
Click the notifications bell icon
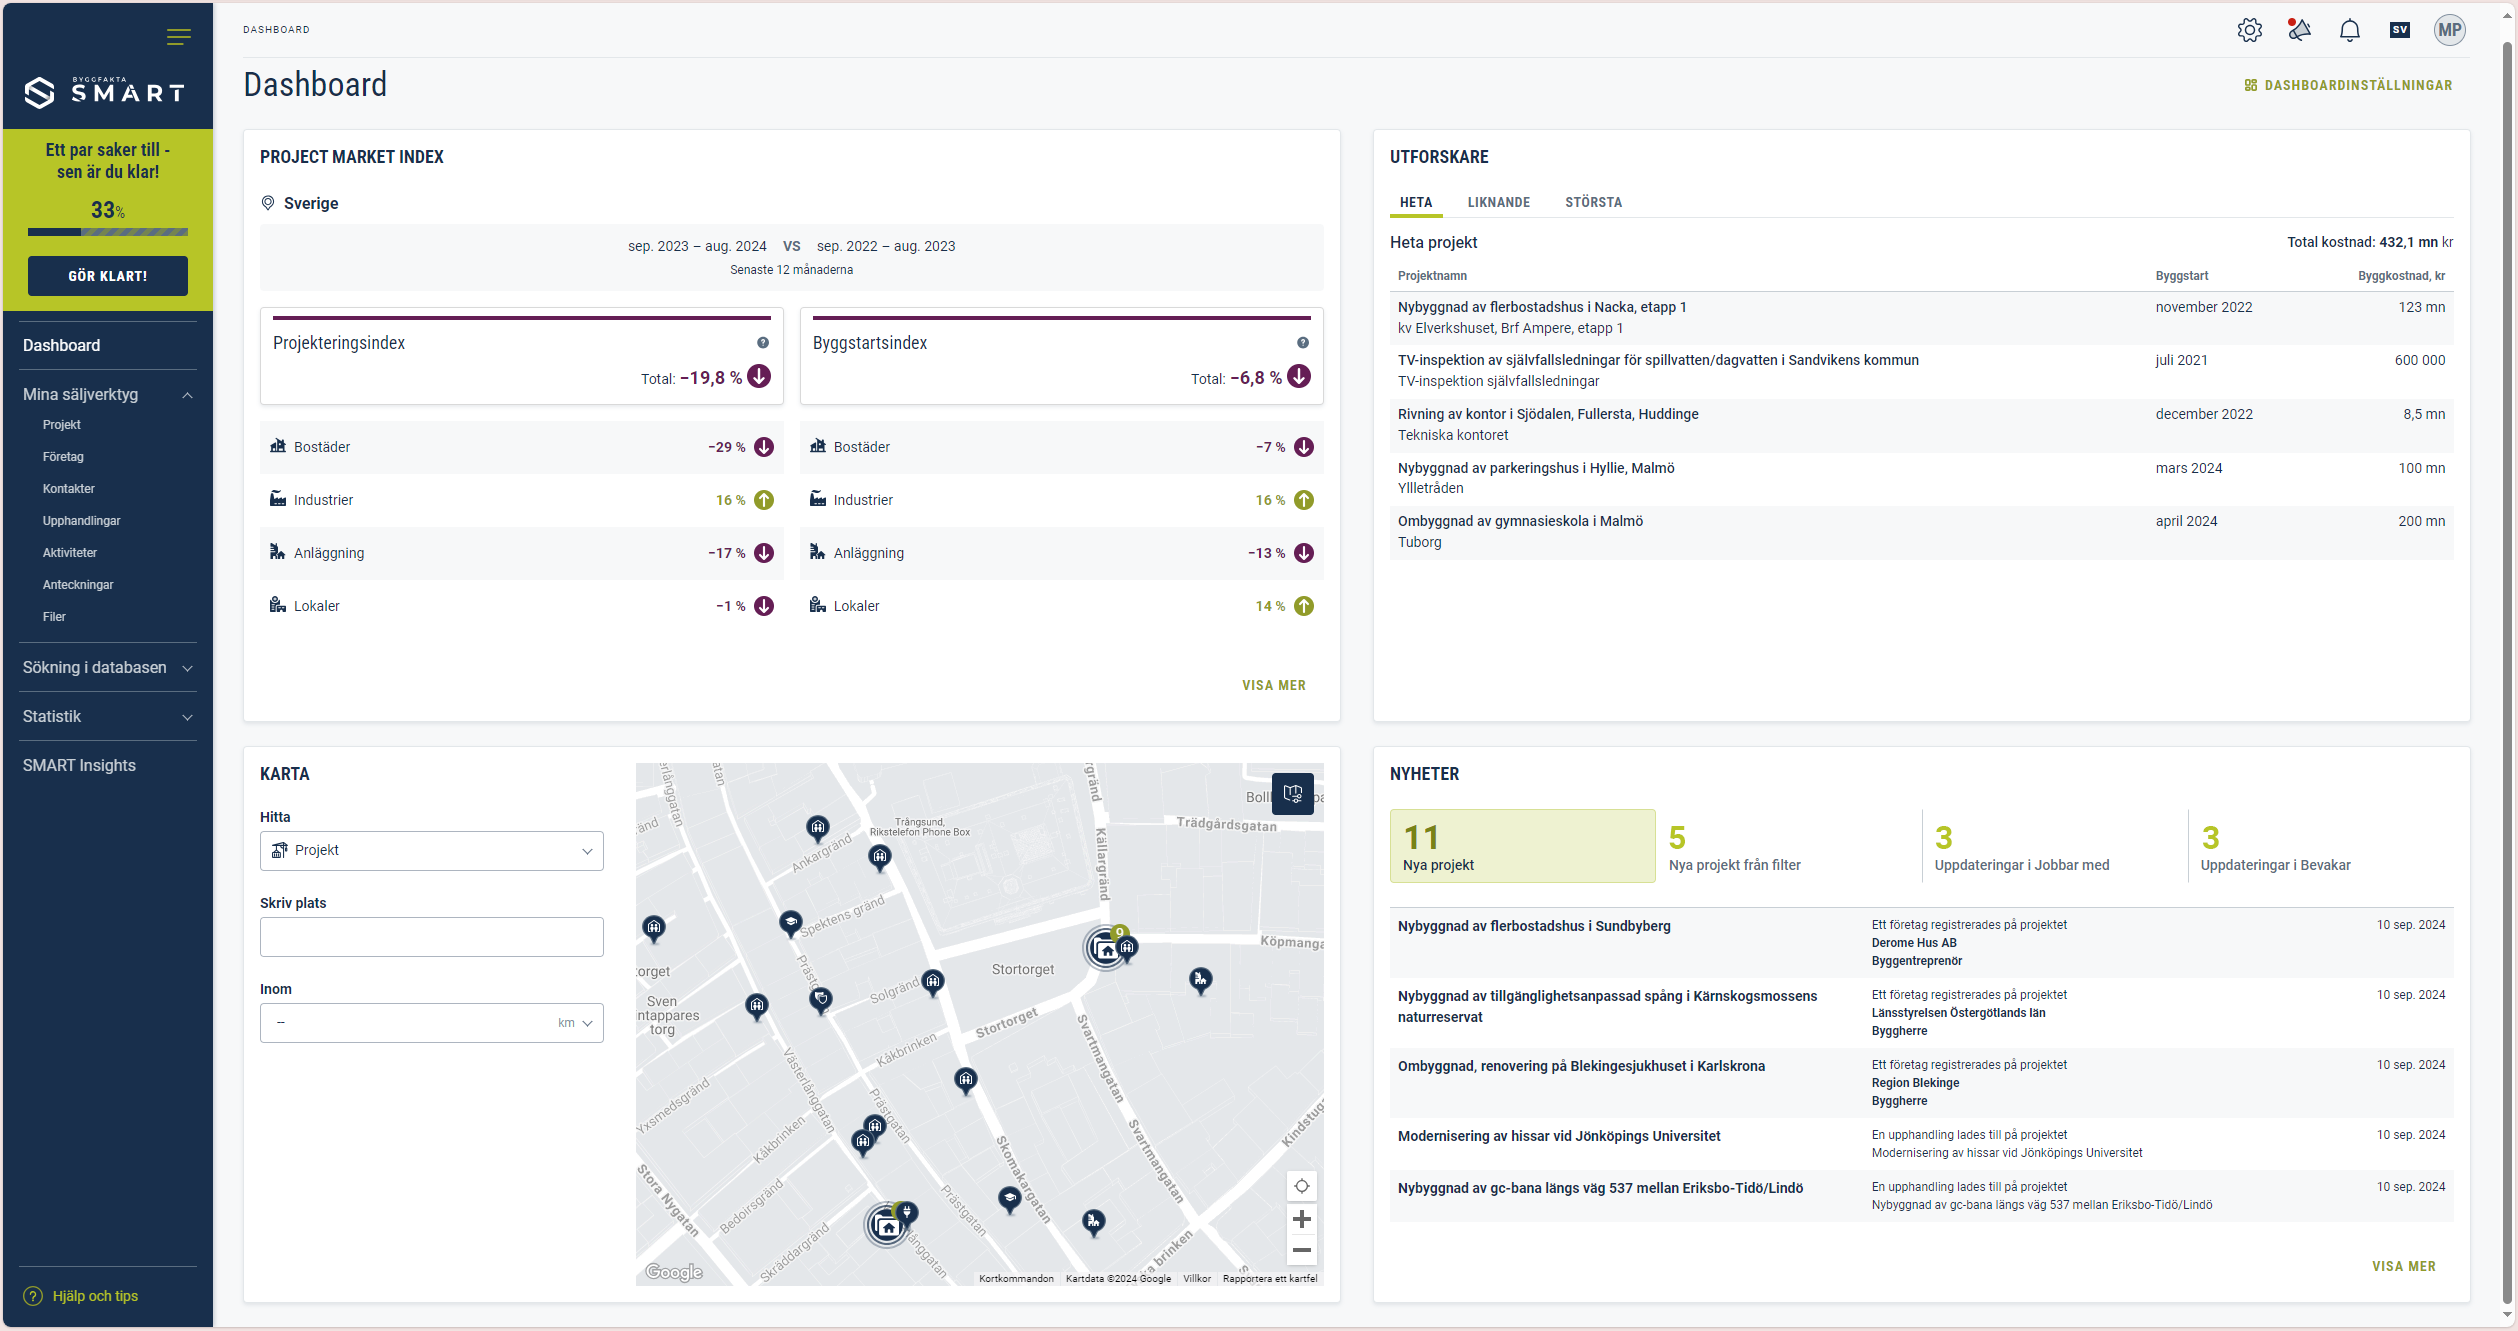click(2349, 30)
